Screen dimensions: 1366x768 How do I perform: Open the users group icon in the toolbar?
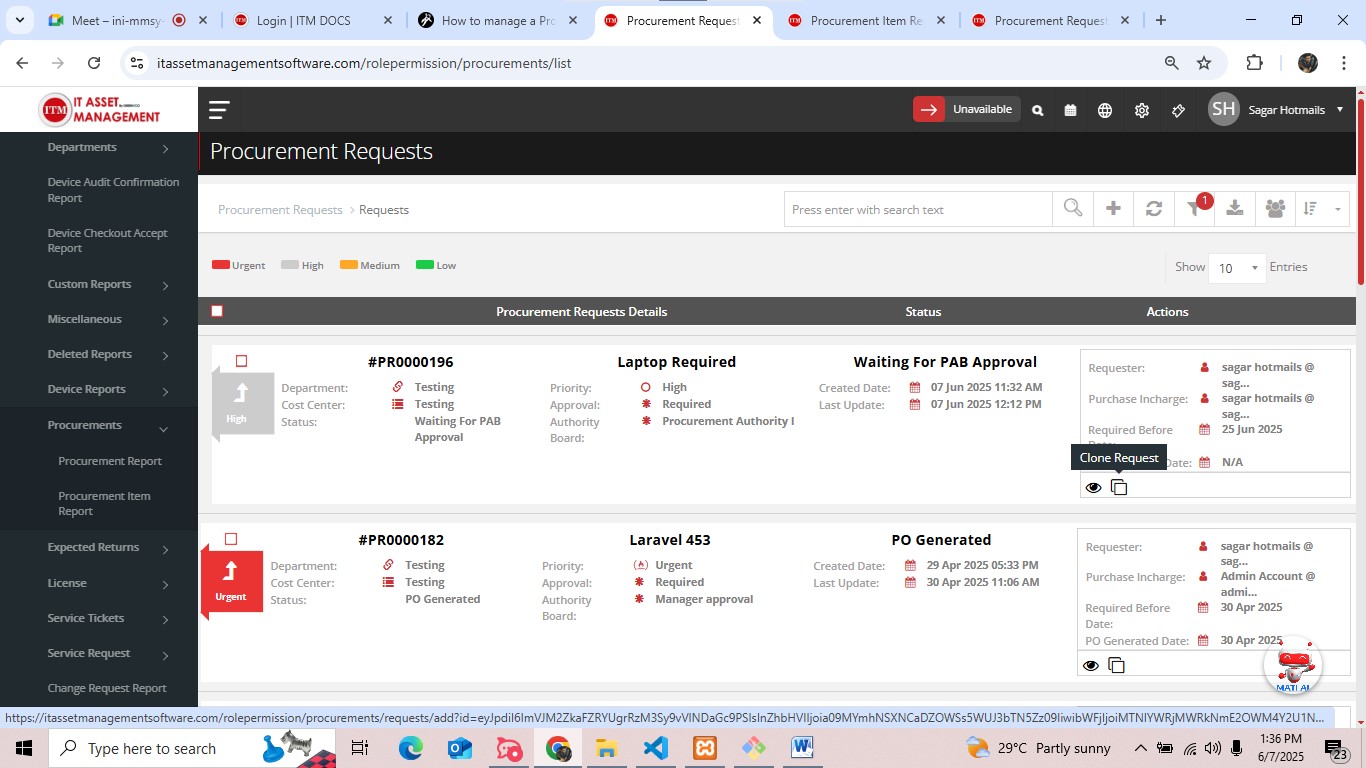click(1274, 209)
